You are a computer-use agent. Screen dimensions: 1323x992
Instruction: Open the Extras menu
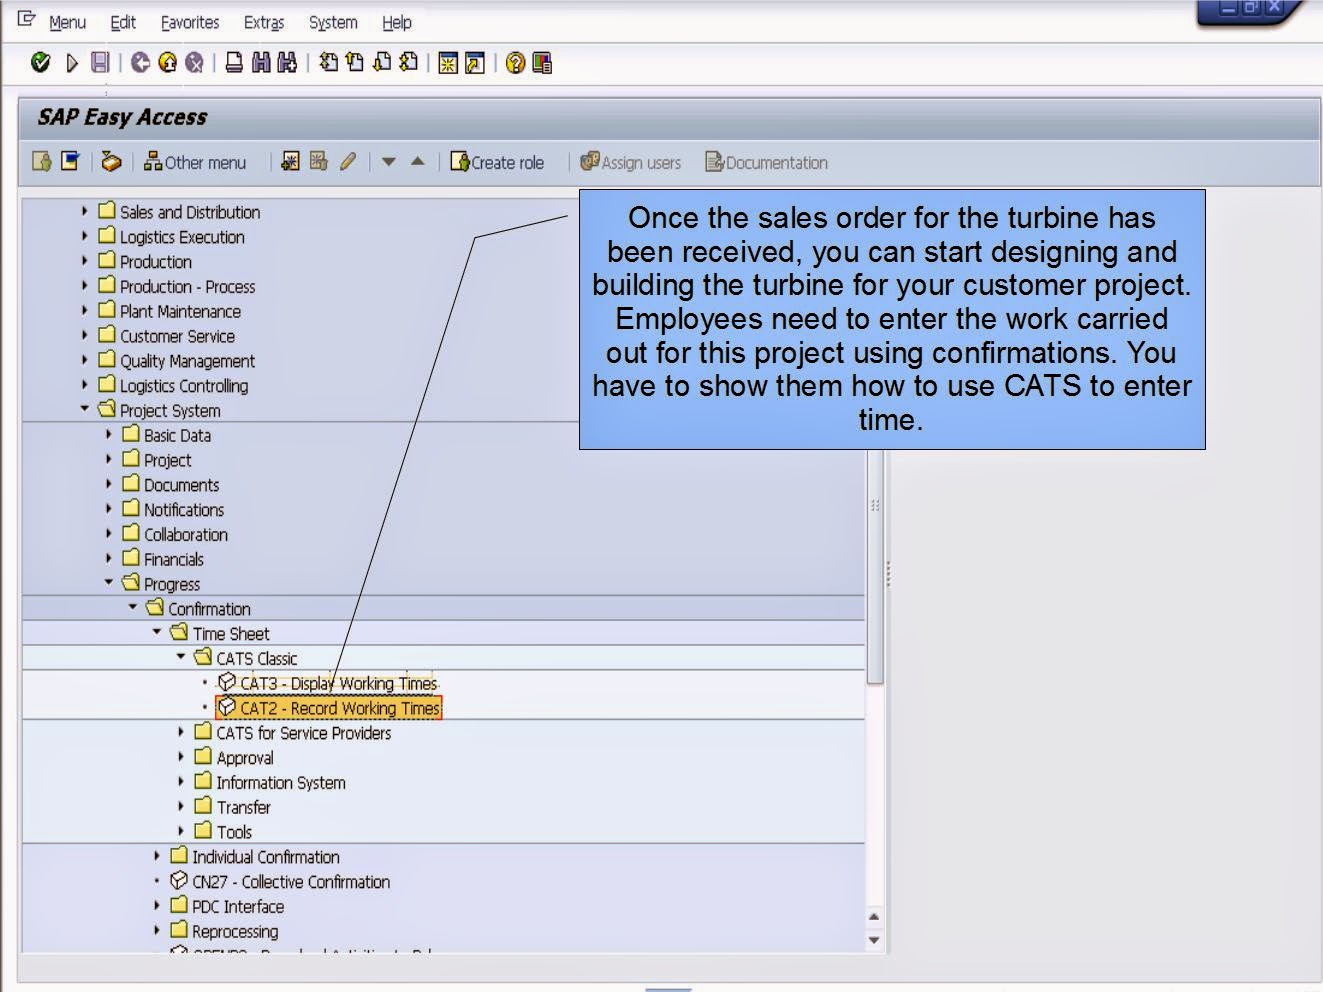(264, 22)
